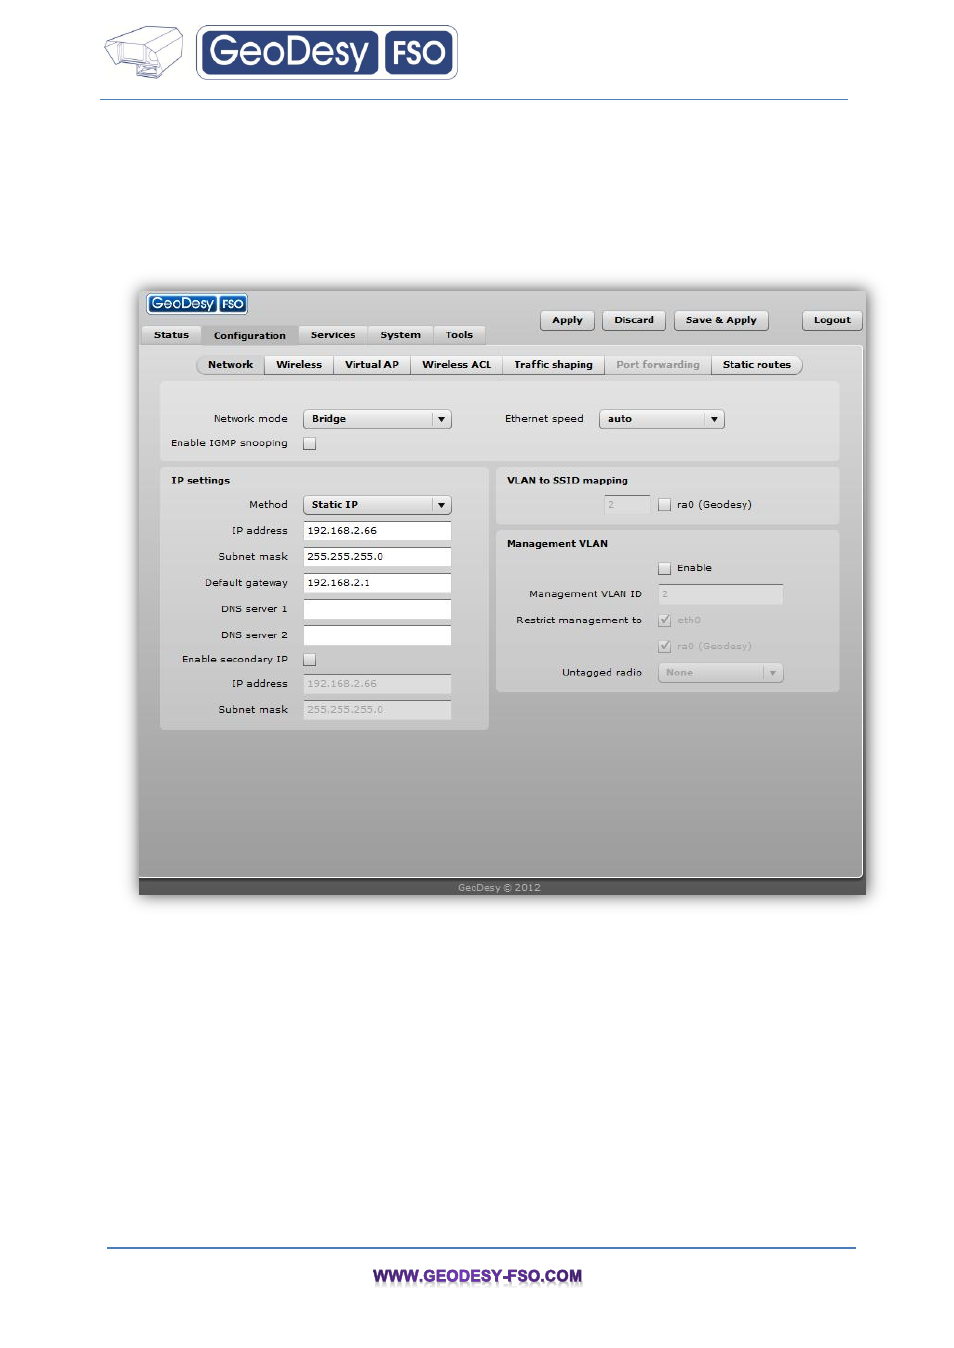Click the secondary Subnet mask field
954x1348 pixels.
[x=377, y=710]
